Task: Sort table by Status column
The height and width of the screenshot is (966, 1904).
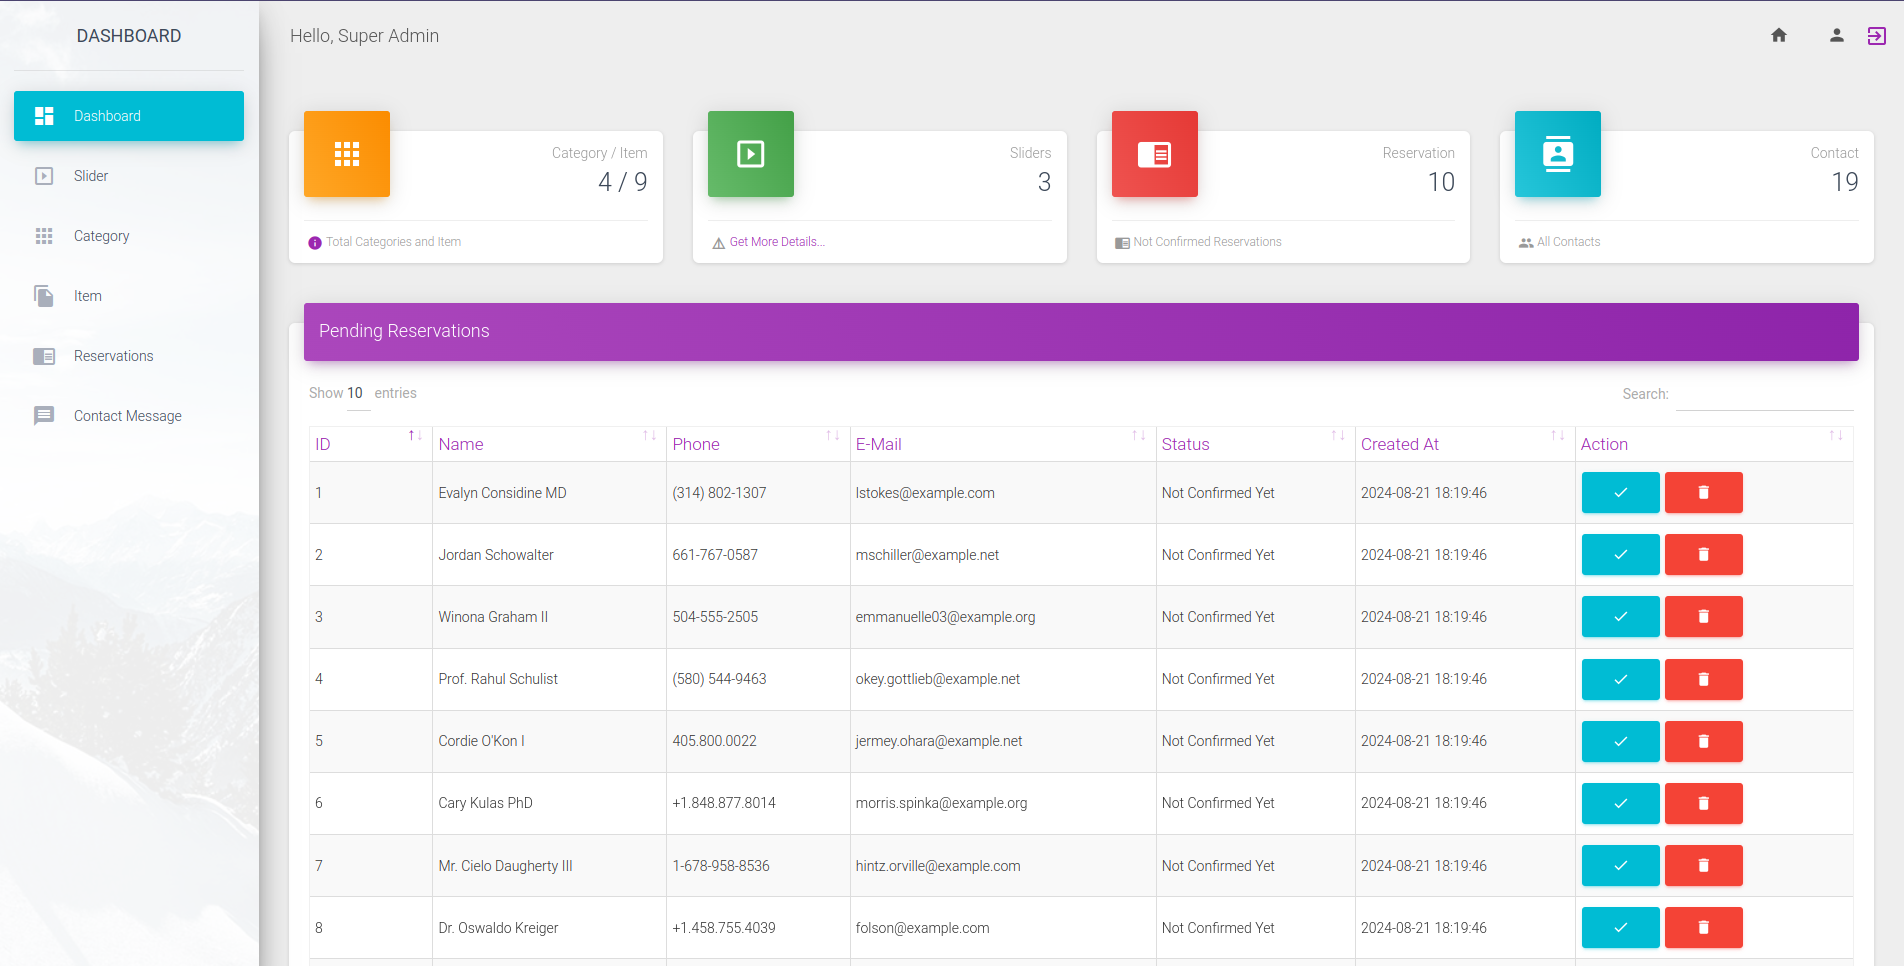Action: pyautogui.click(x=1255, y=444)
